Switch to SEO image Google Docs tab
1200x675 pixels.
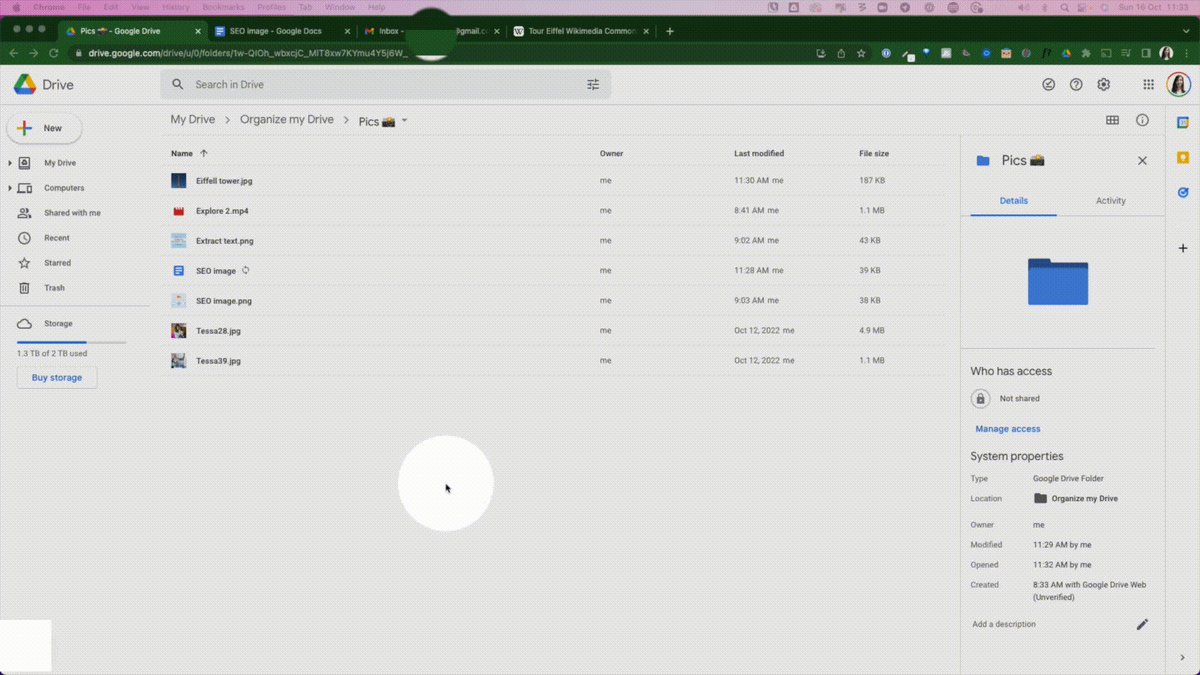[x=281, y=31]
